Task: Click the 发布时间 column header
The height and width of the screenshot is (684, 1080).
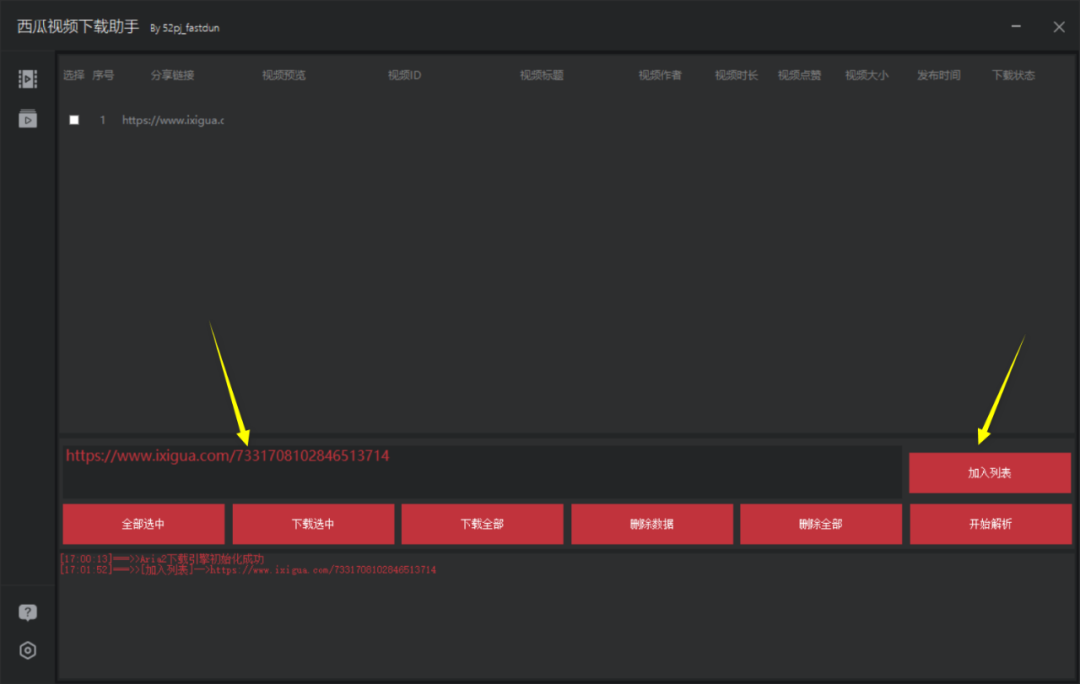Action: click(938, 75)
